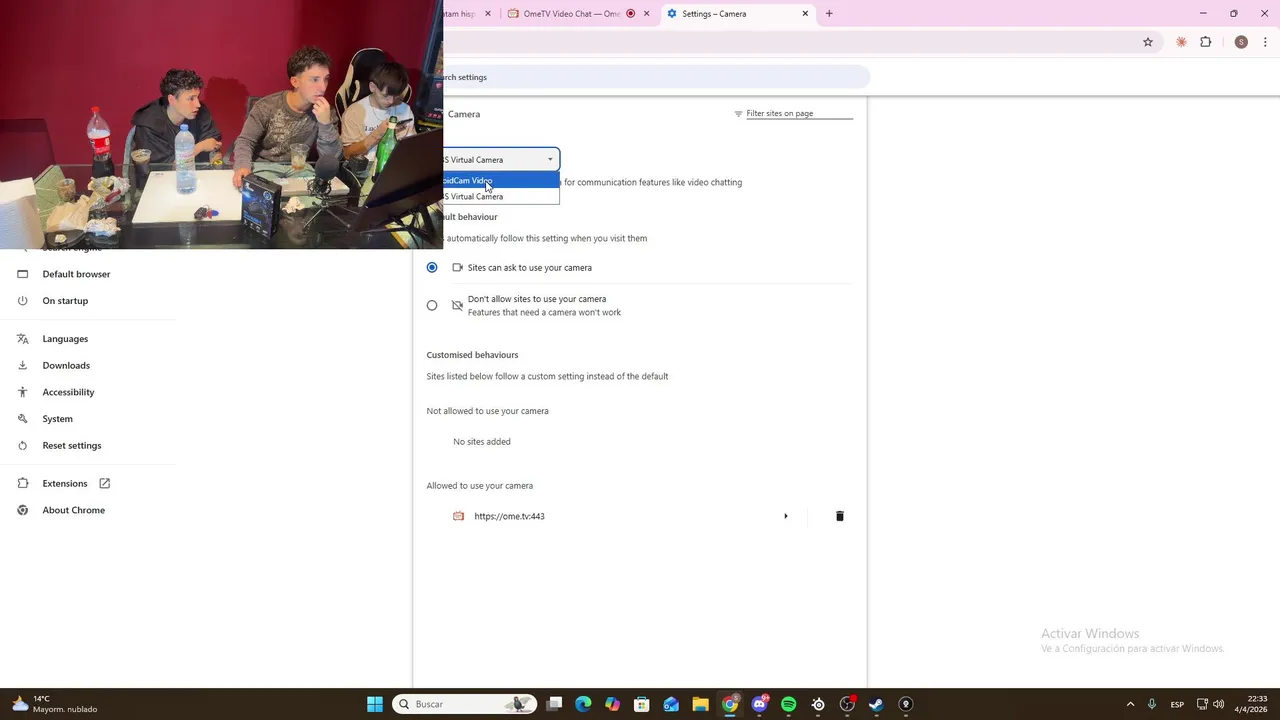Open the weather widget showing 14°C

click(54, 704)
